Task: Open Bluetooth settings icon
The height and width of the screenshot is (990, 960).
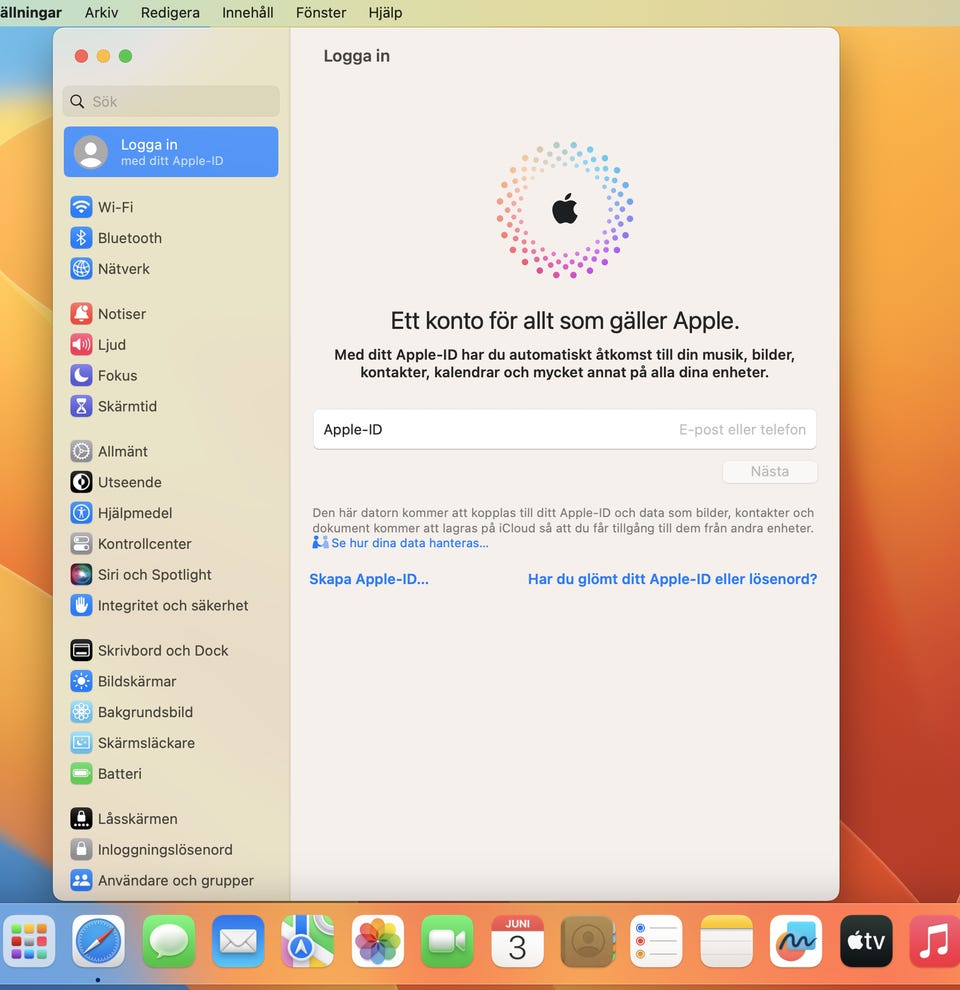Action: [x=81, y=238]
